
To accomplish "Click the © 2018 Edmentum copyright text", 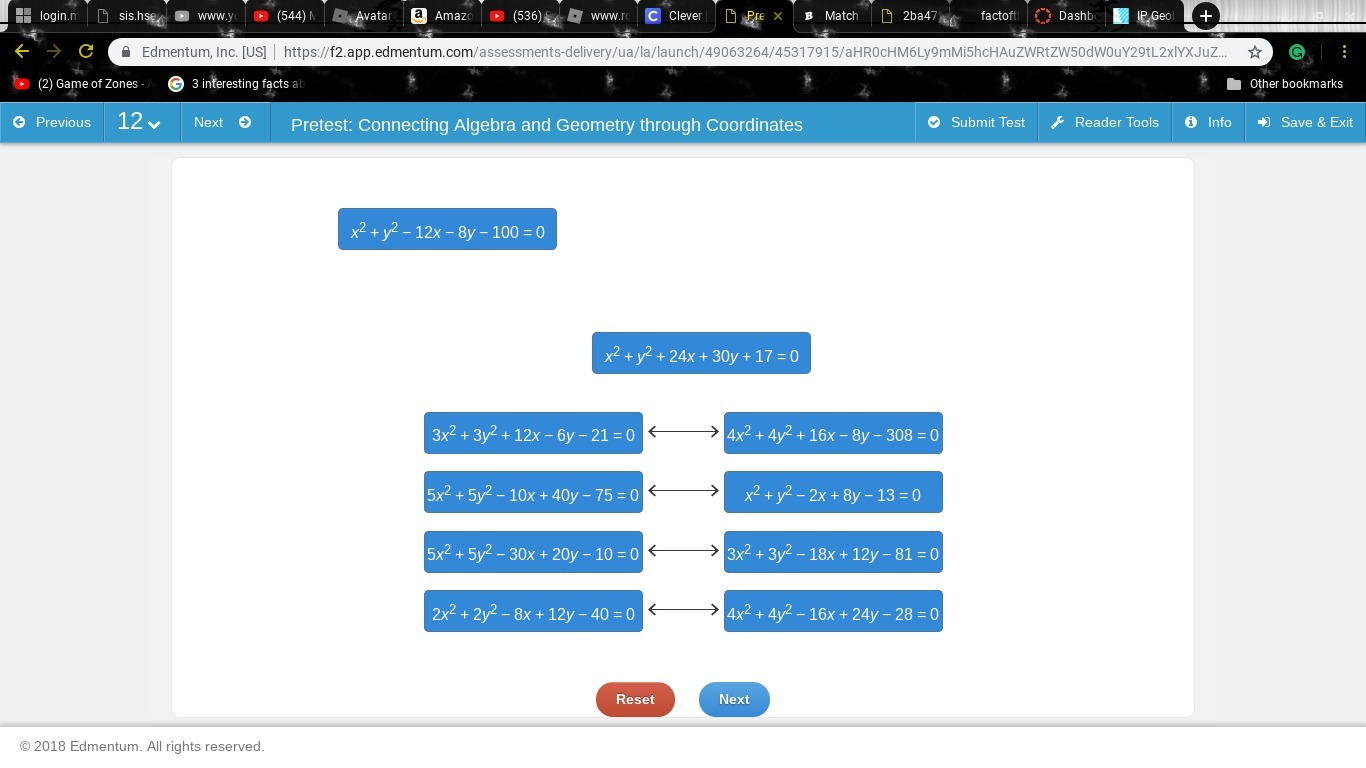I will pyautogui.click(x=142, y=746).
